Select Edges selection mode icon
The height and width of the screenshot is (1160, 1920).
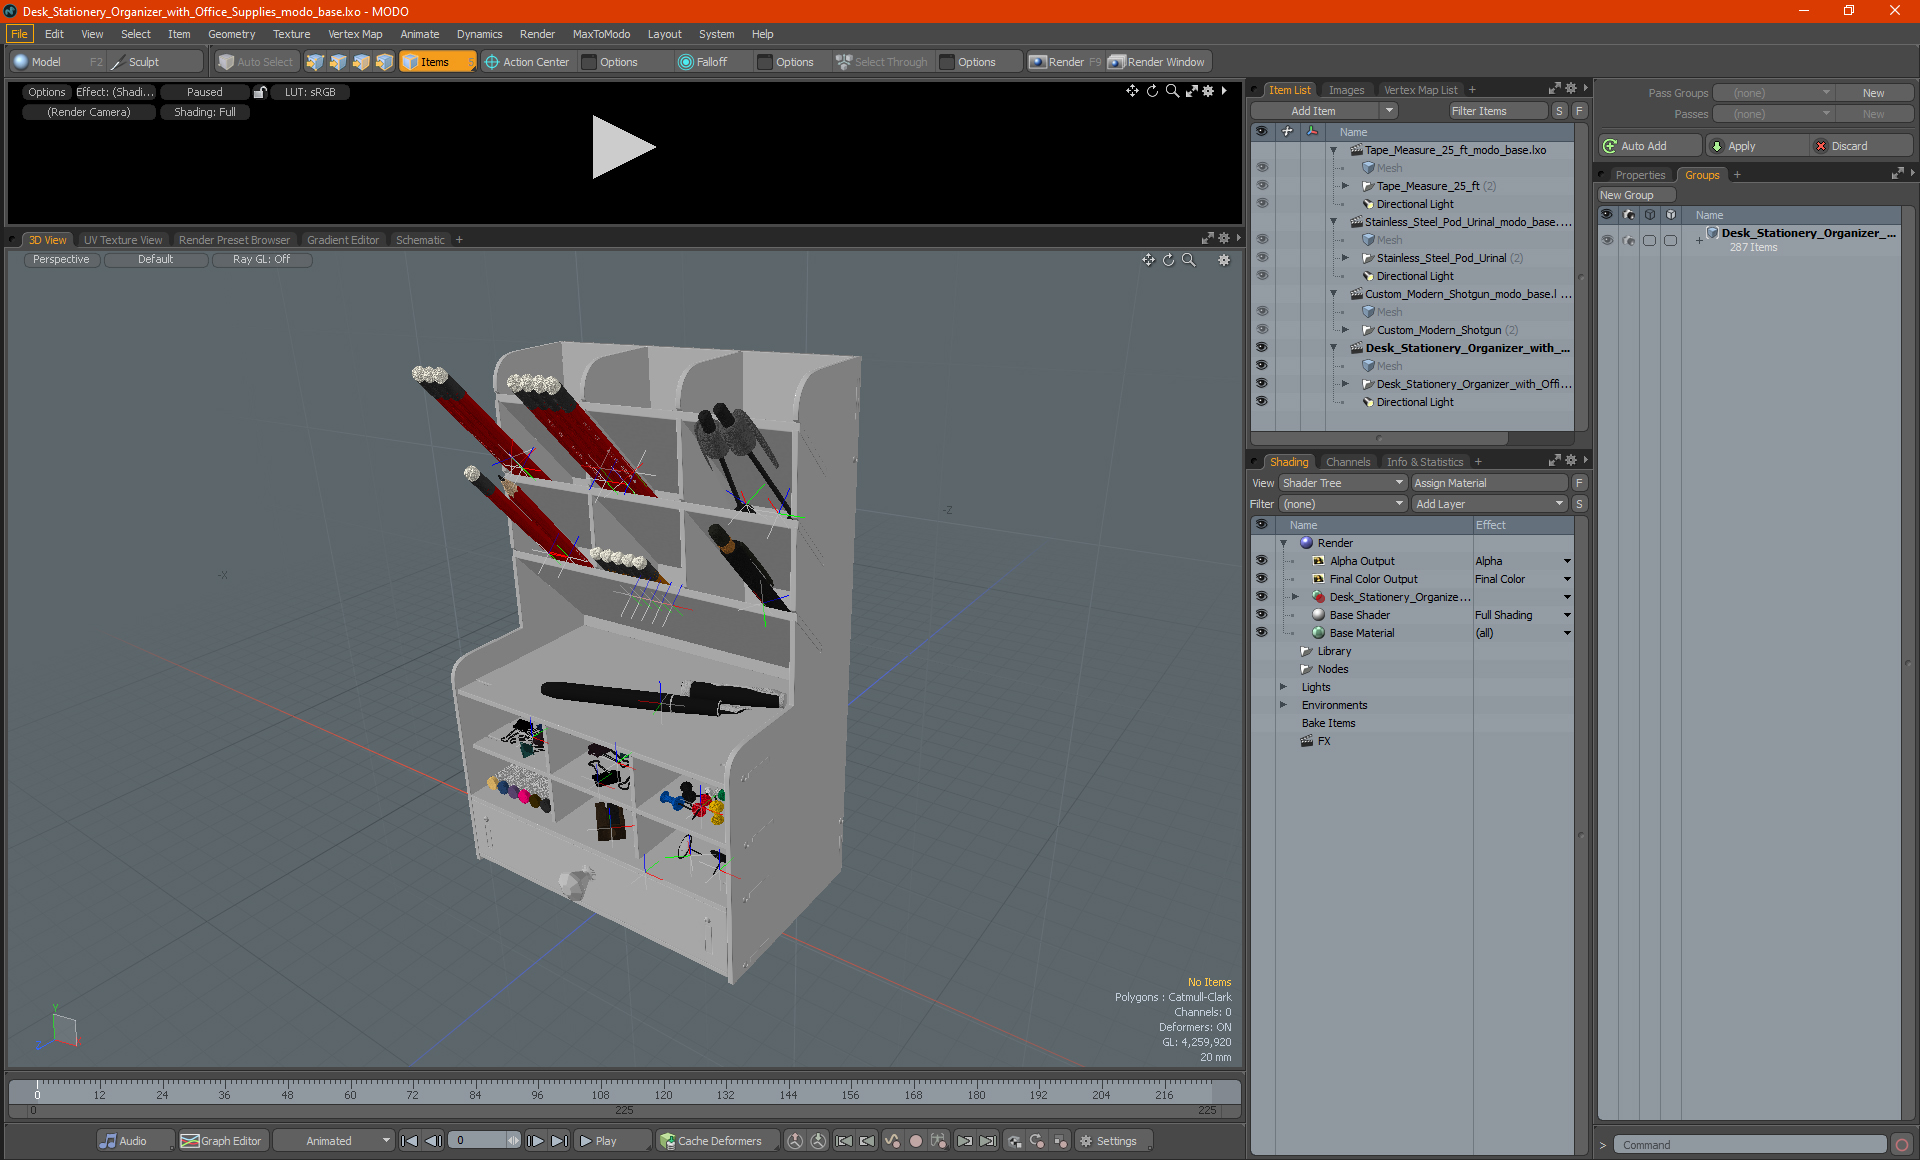[338, 62]
